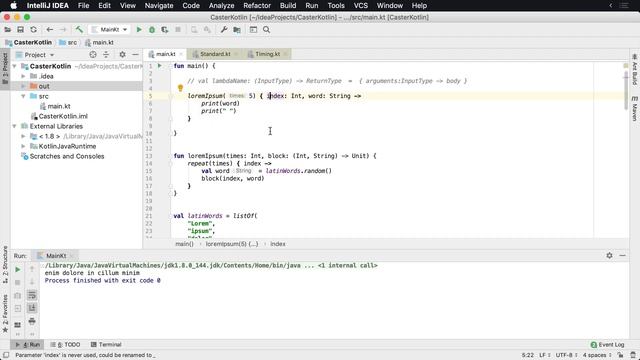Click 5:22 cursor position in status bar

(x=527, y=355)
